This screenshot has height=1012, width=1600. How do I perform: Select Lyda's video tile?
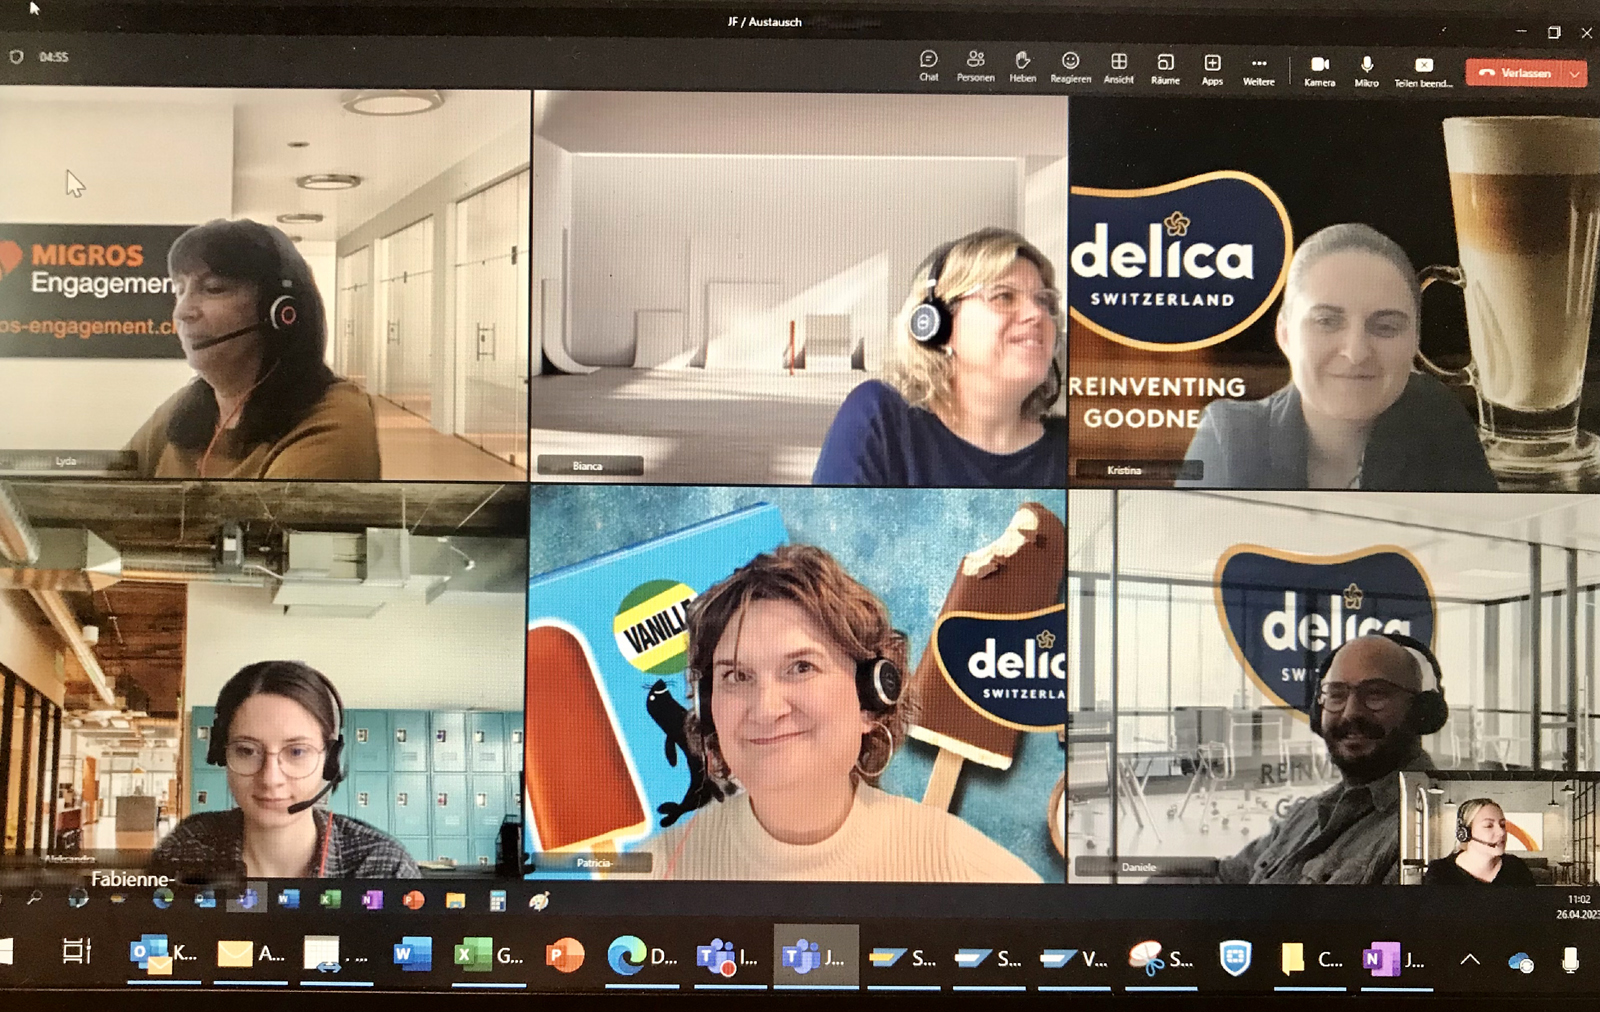pos(264,283)
